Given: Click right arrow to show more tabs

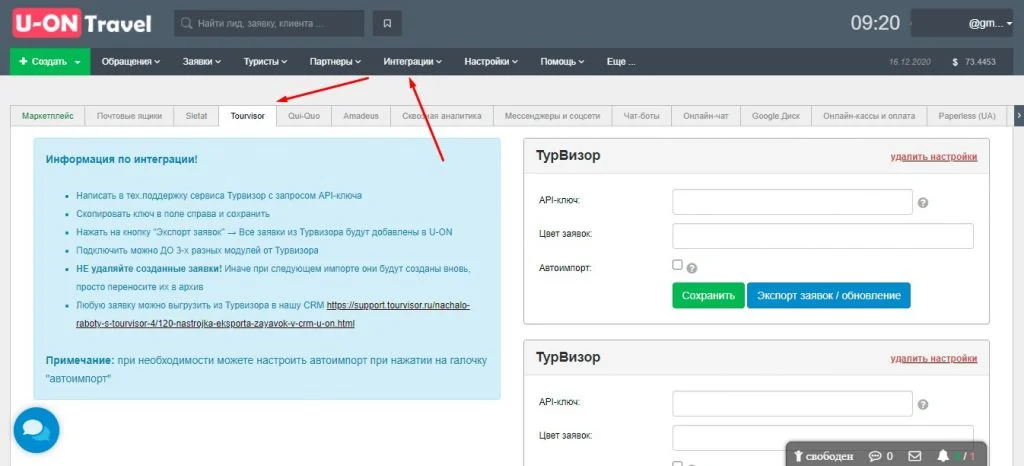Looking at the screenshot, I should [1018, 116].
